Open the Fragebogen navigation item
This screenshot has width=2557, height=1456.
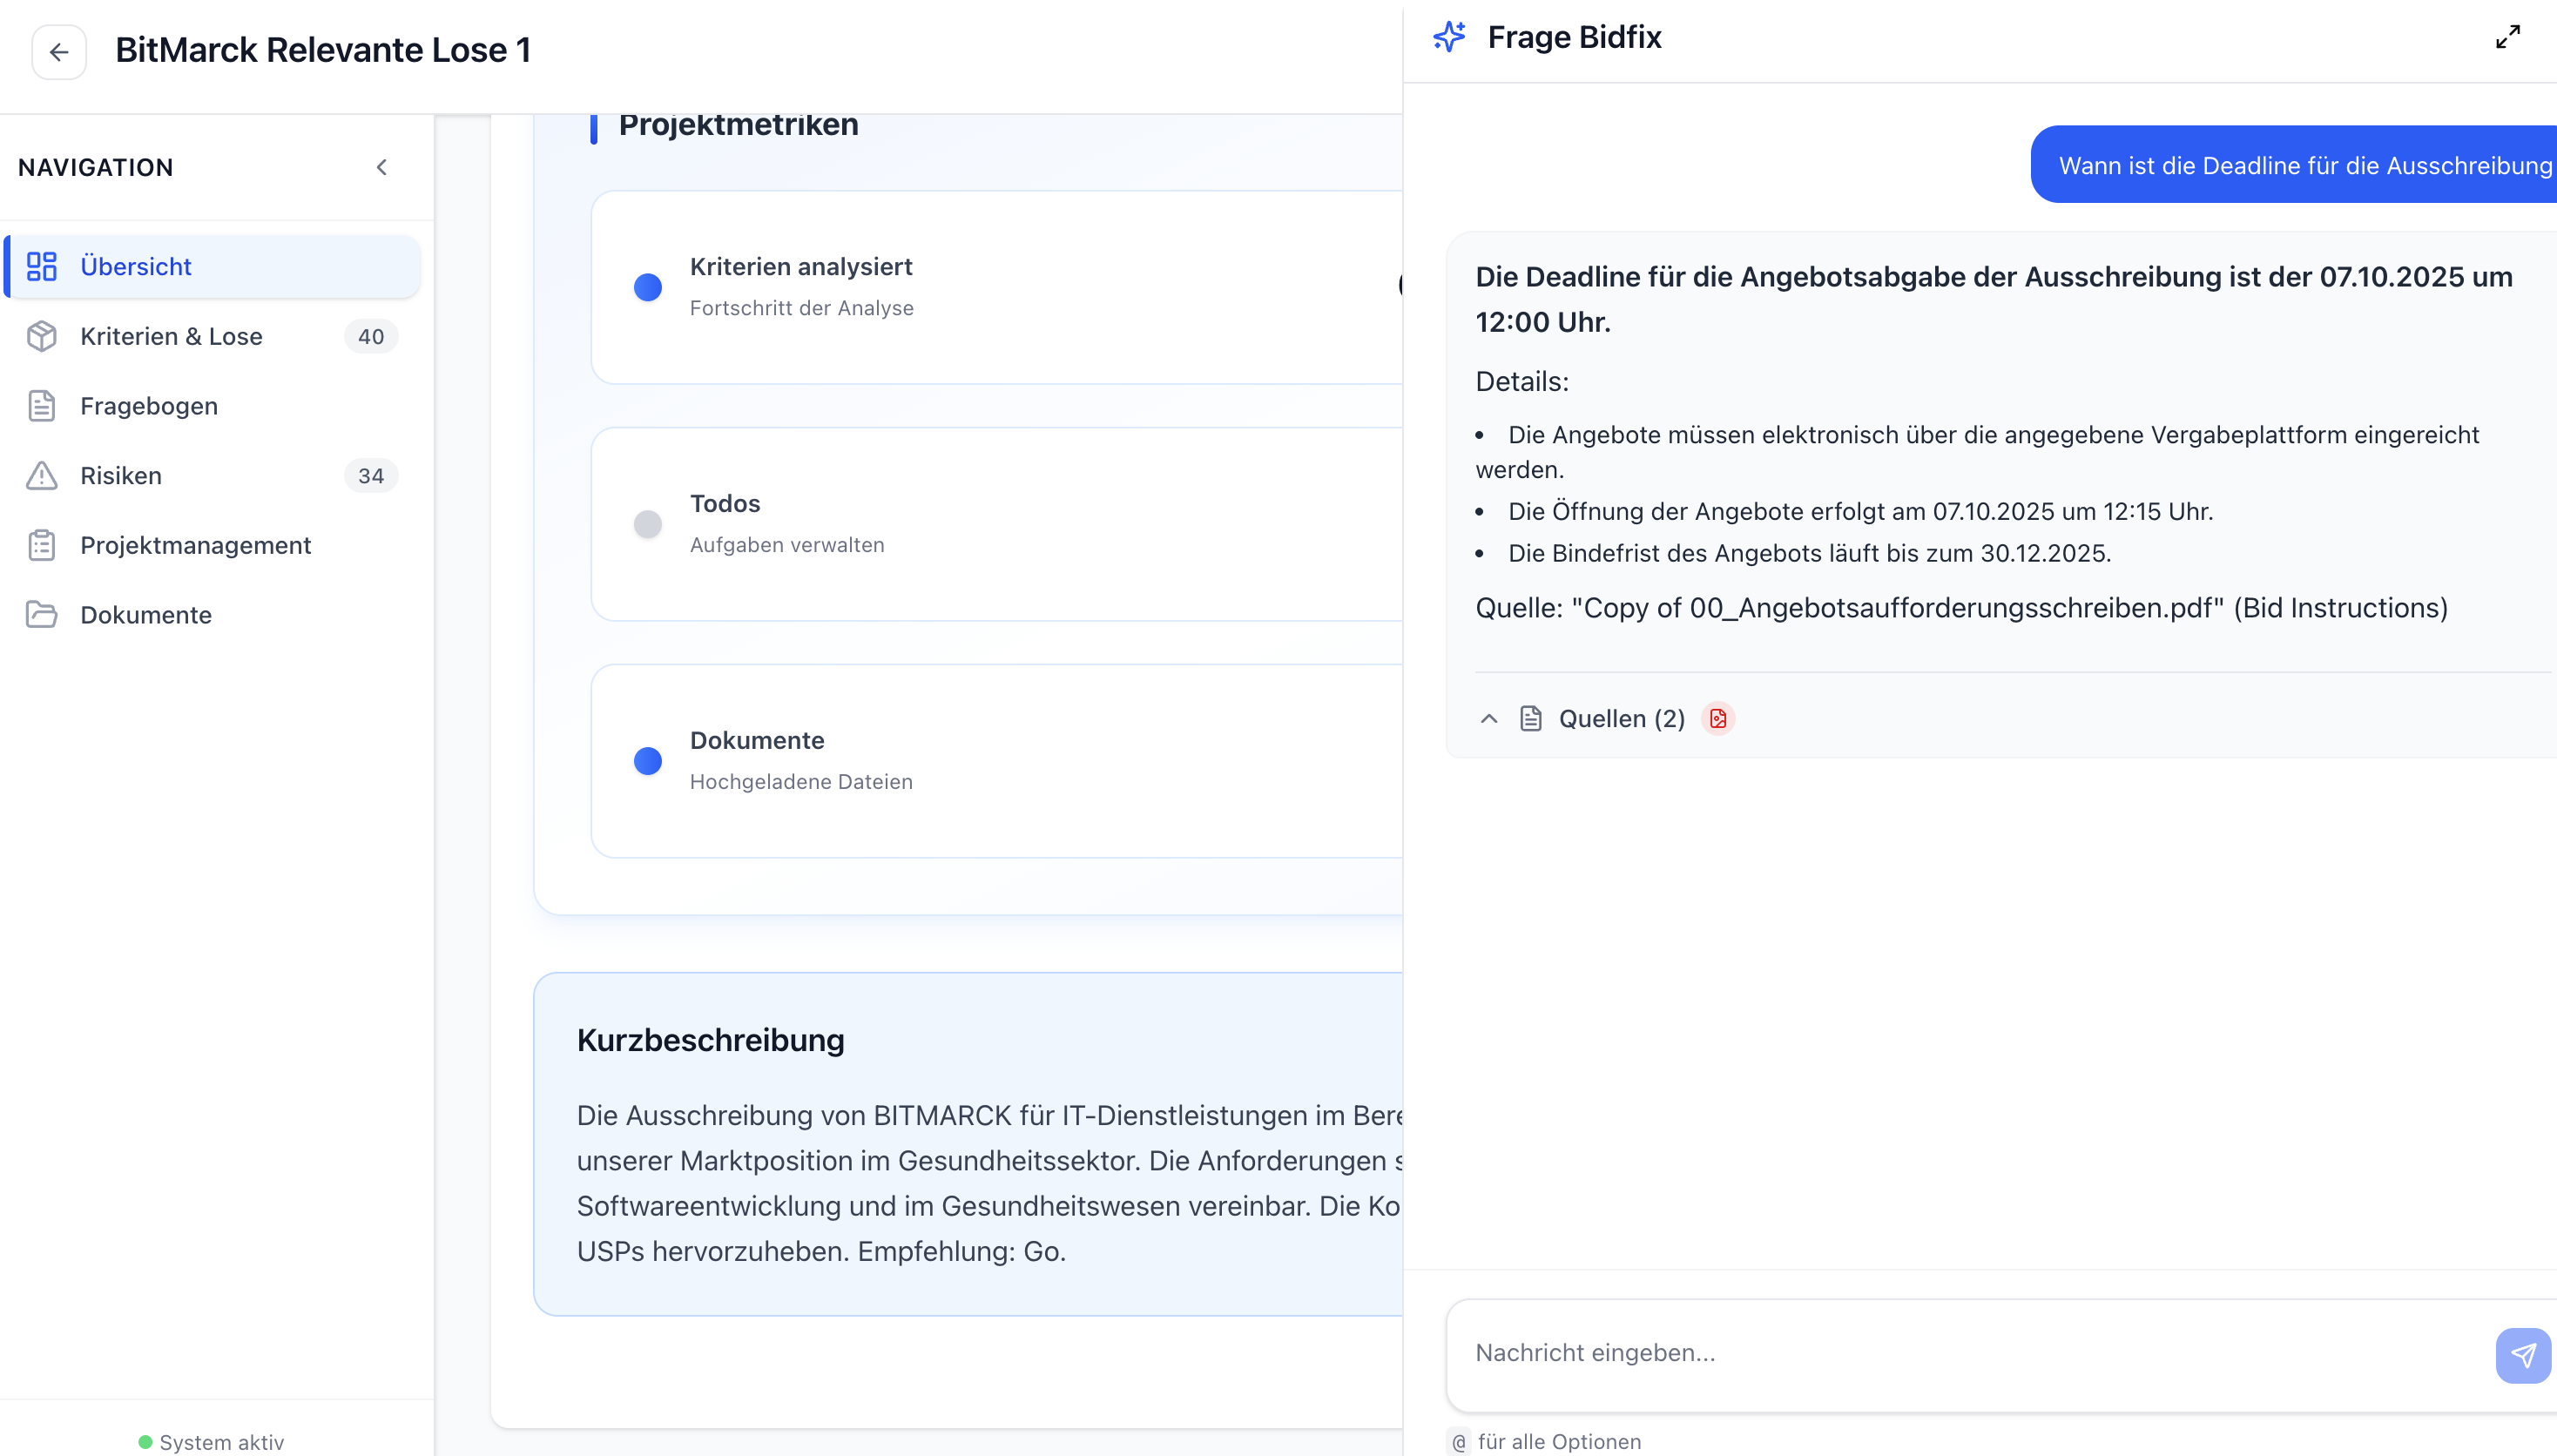(x=149, y=406)
